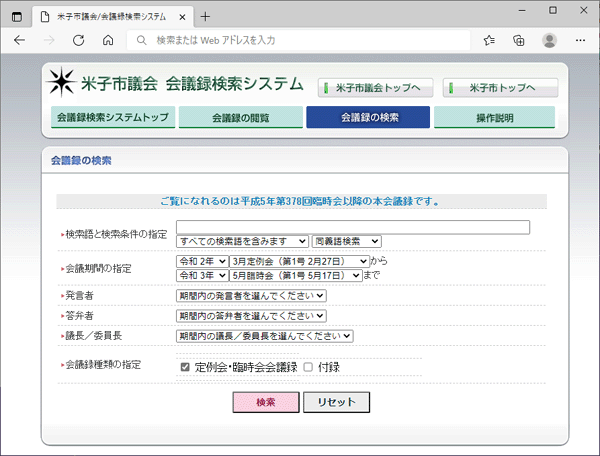The height and width of the screenshot is (456, 600).
Task: Click the 米子市議会 star logo
Action: pos(61,82)
